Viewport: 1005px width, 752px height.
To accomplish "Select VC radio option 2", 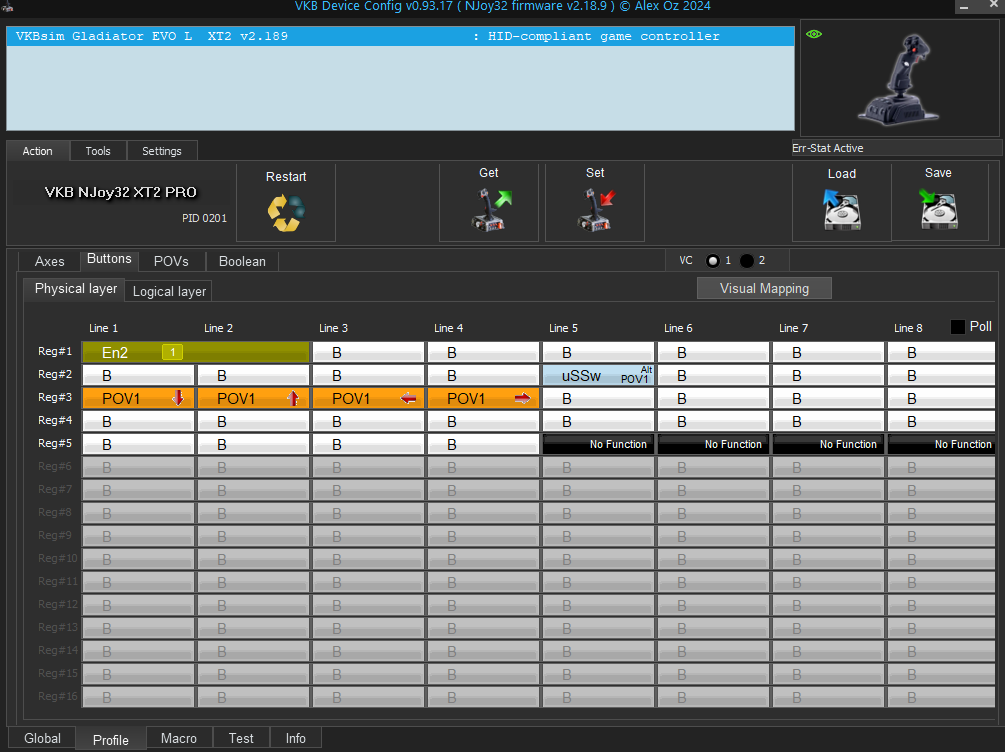I will pos(747,261).
